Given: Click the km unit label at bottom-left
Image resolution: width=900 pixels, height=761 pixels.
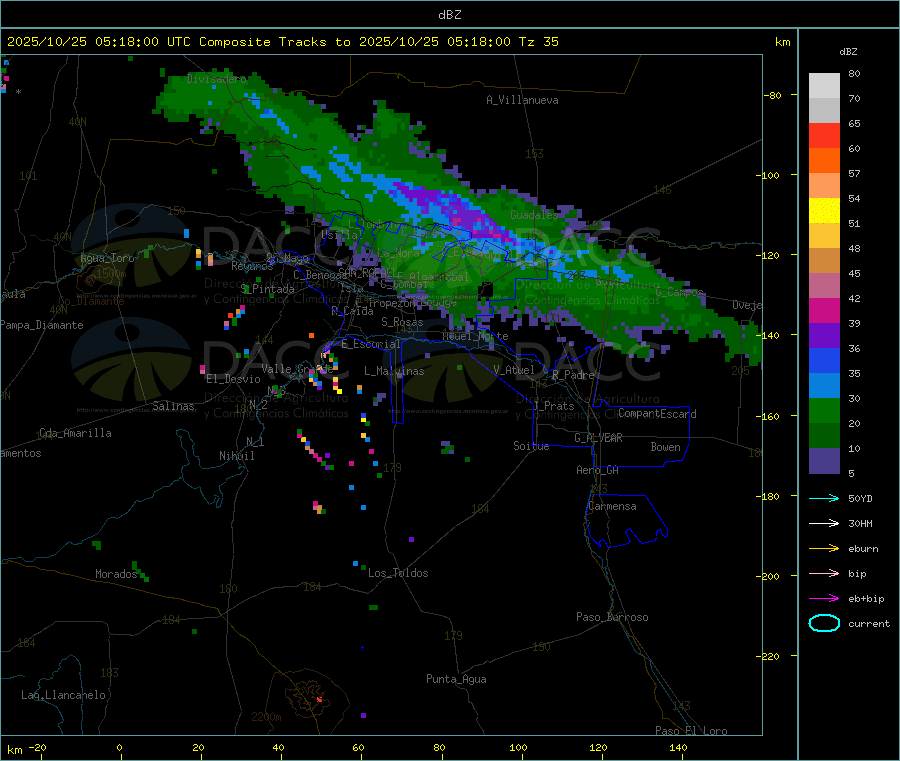Looking at the screenshot, I should coord(14,750).
